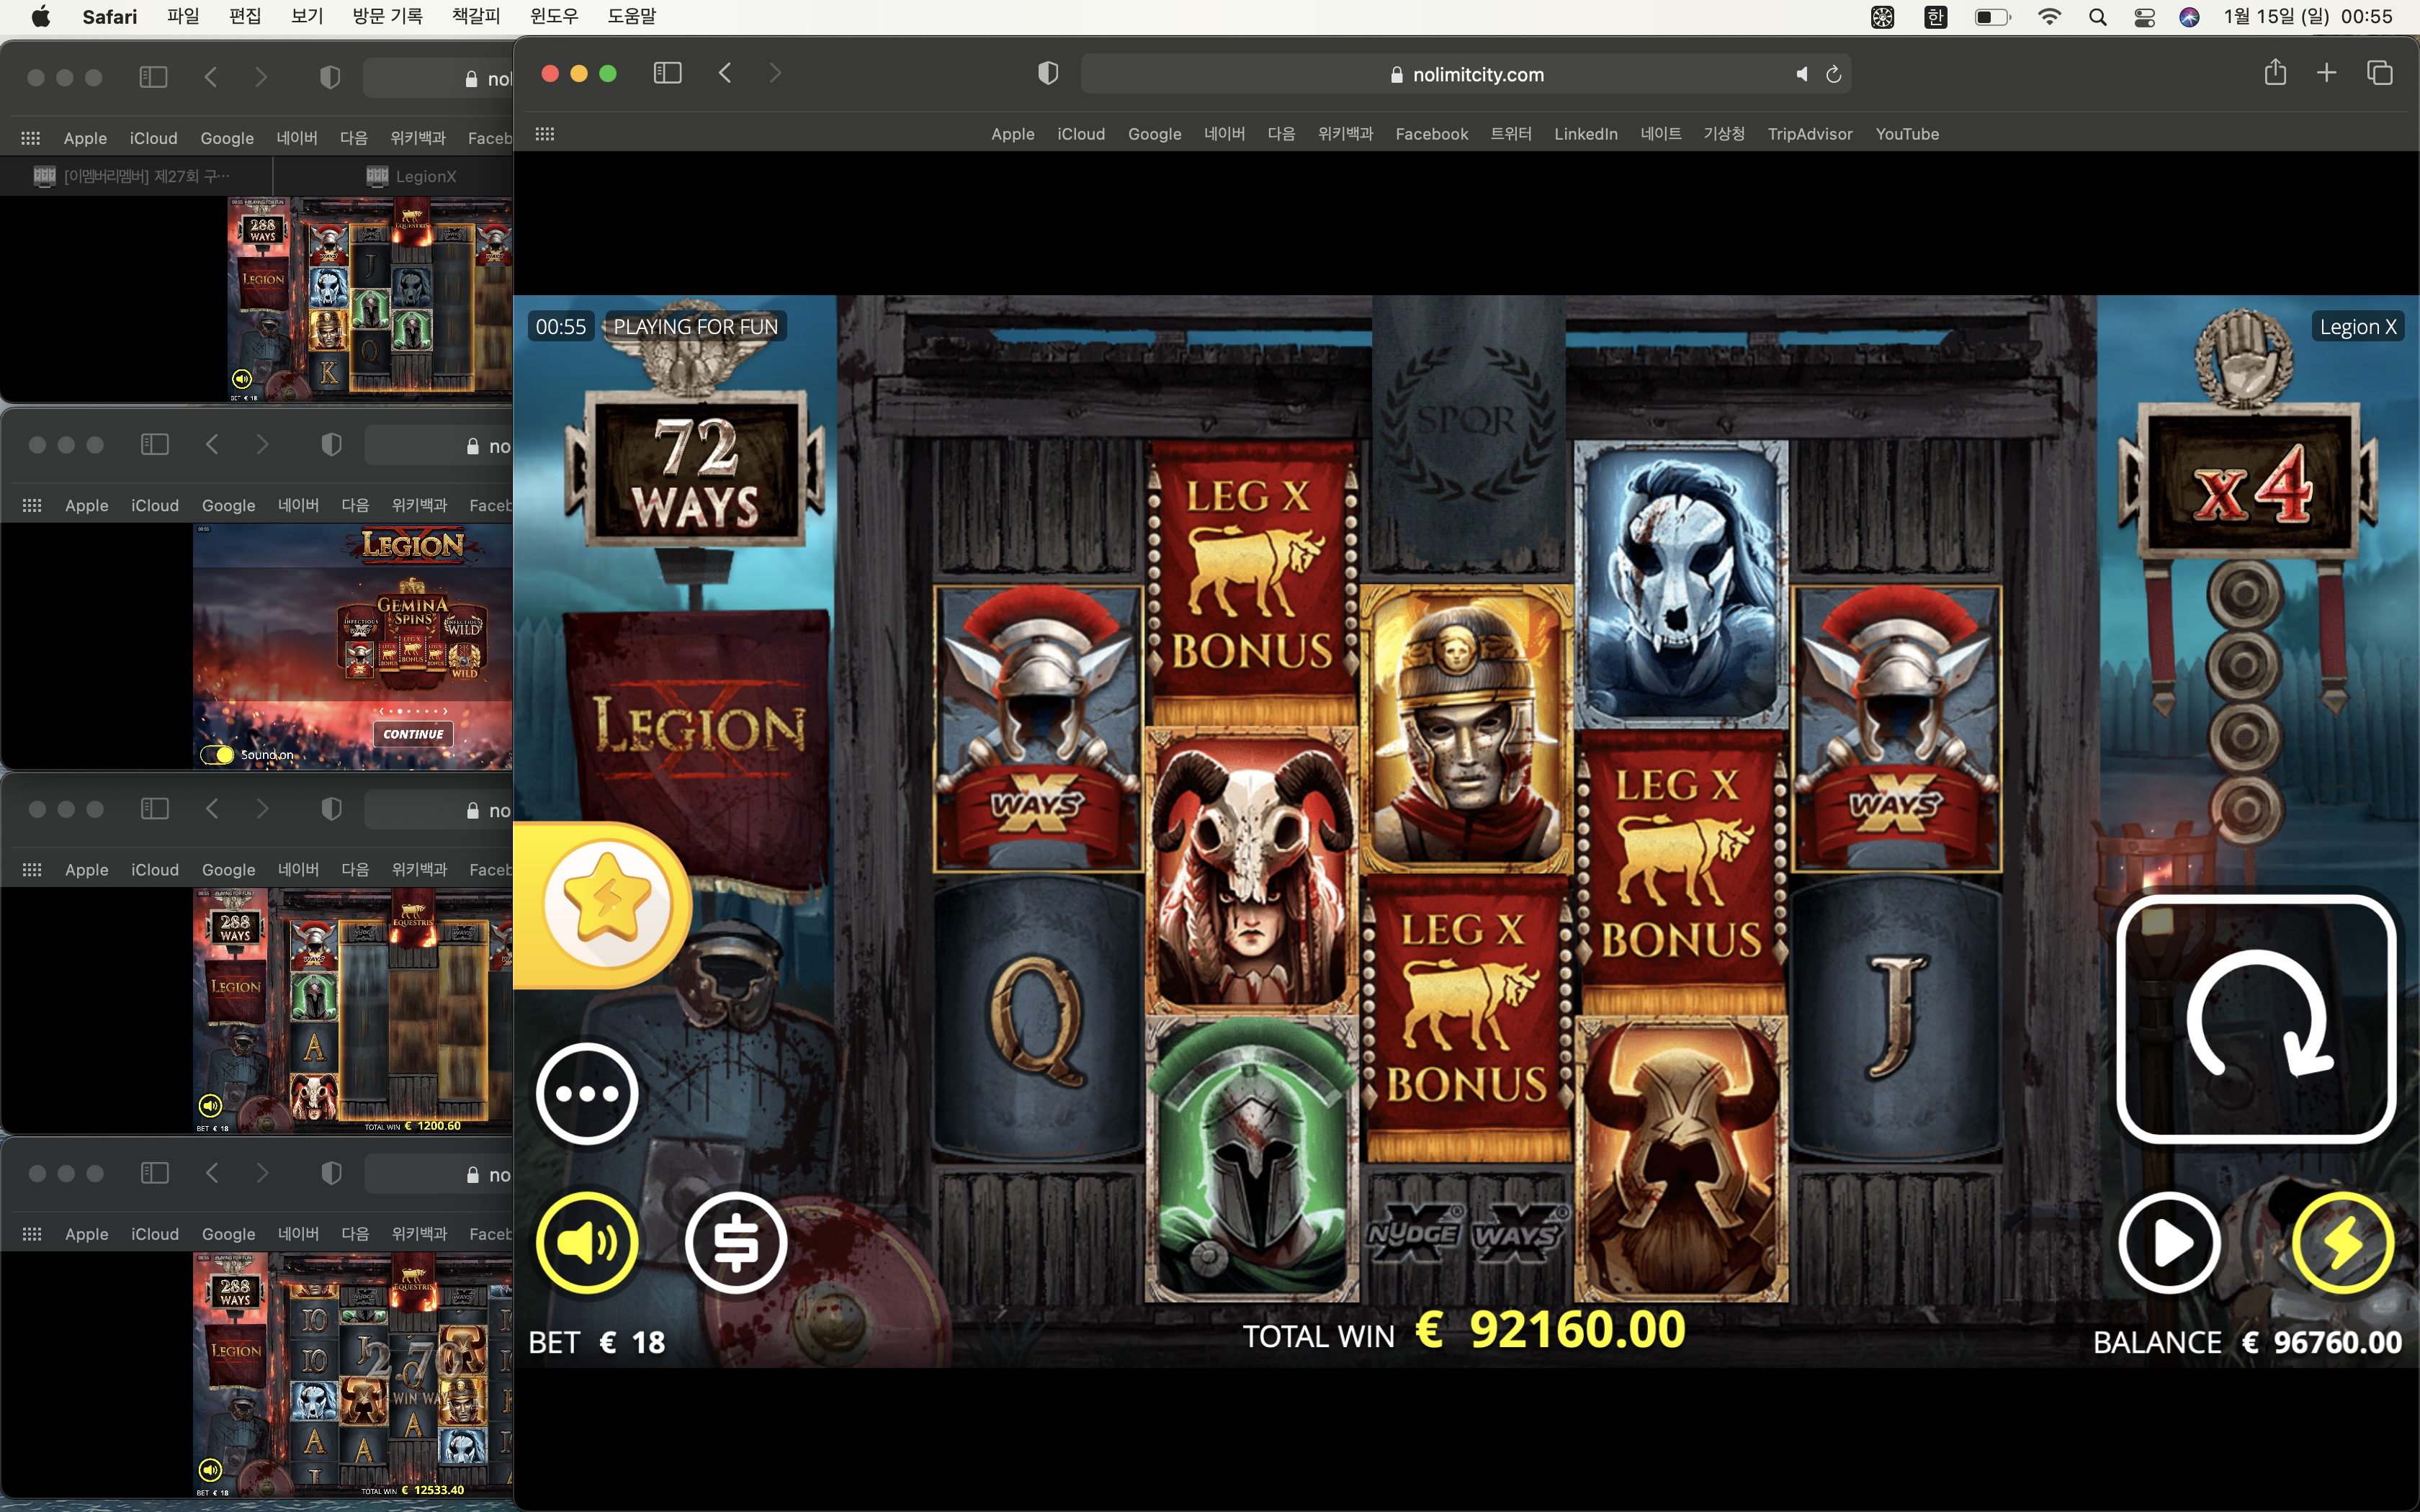This screenshot has height=1512, width=2420.
Task: Click game thumbnail showing total win 12533.40
Action: pyautogui.click(x=353, y=1375)
